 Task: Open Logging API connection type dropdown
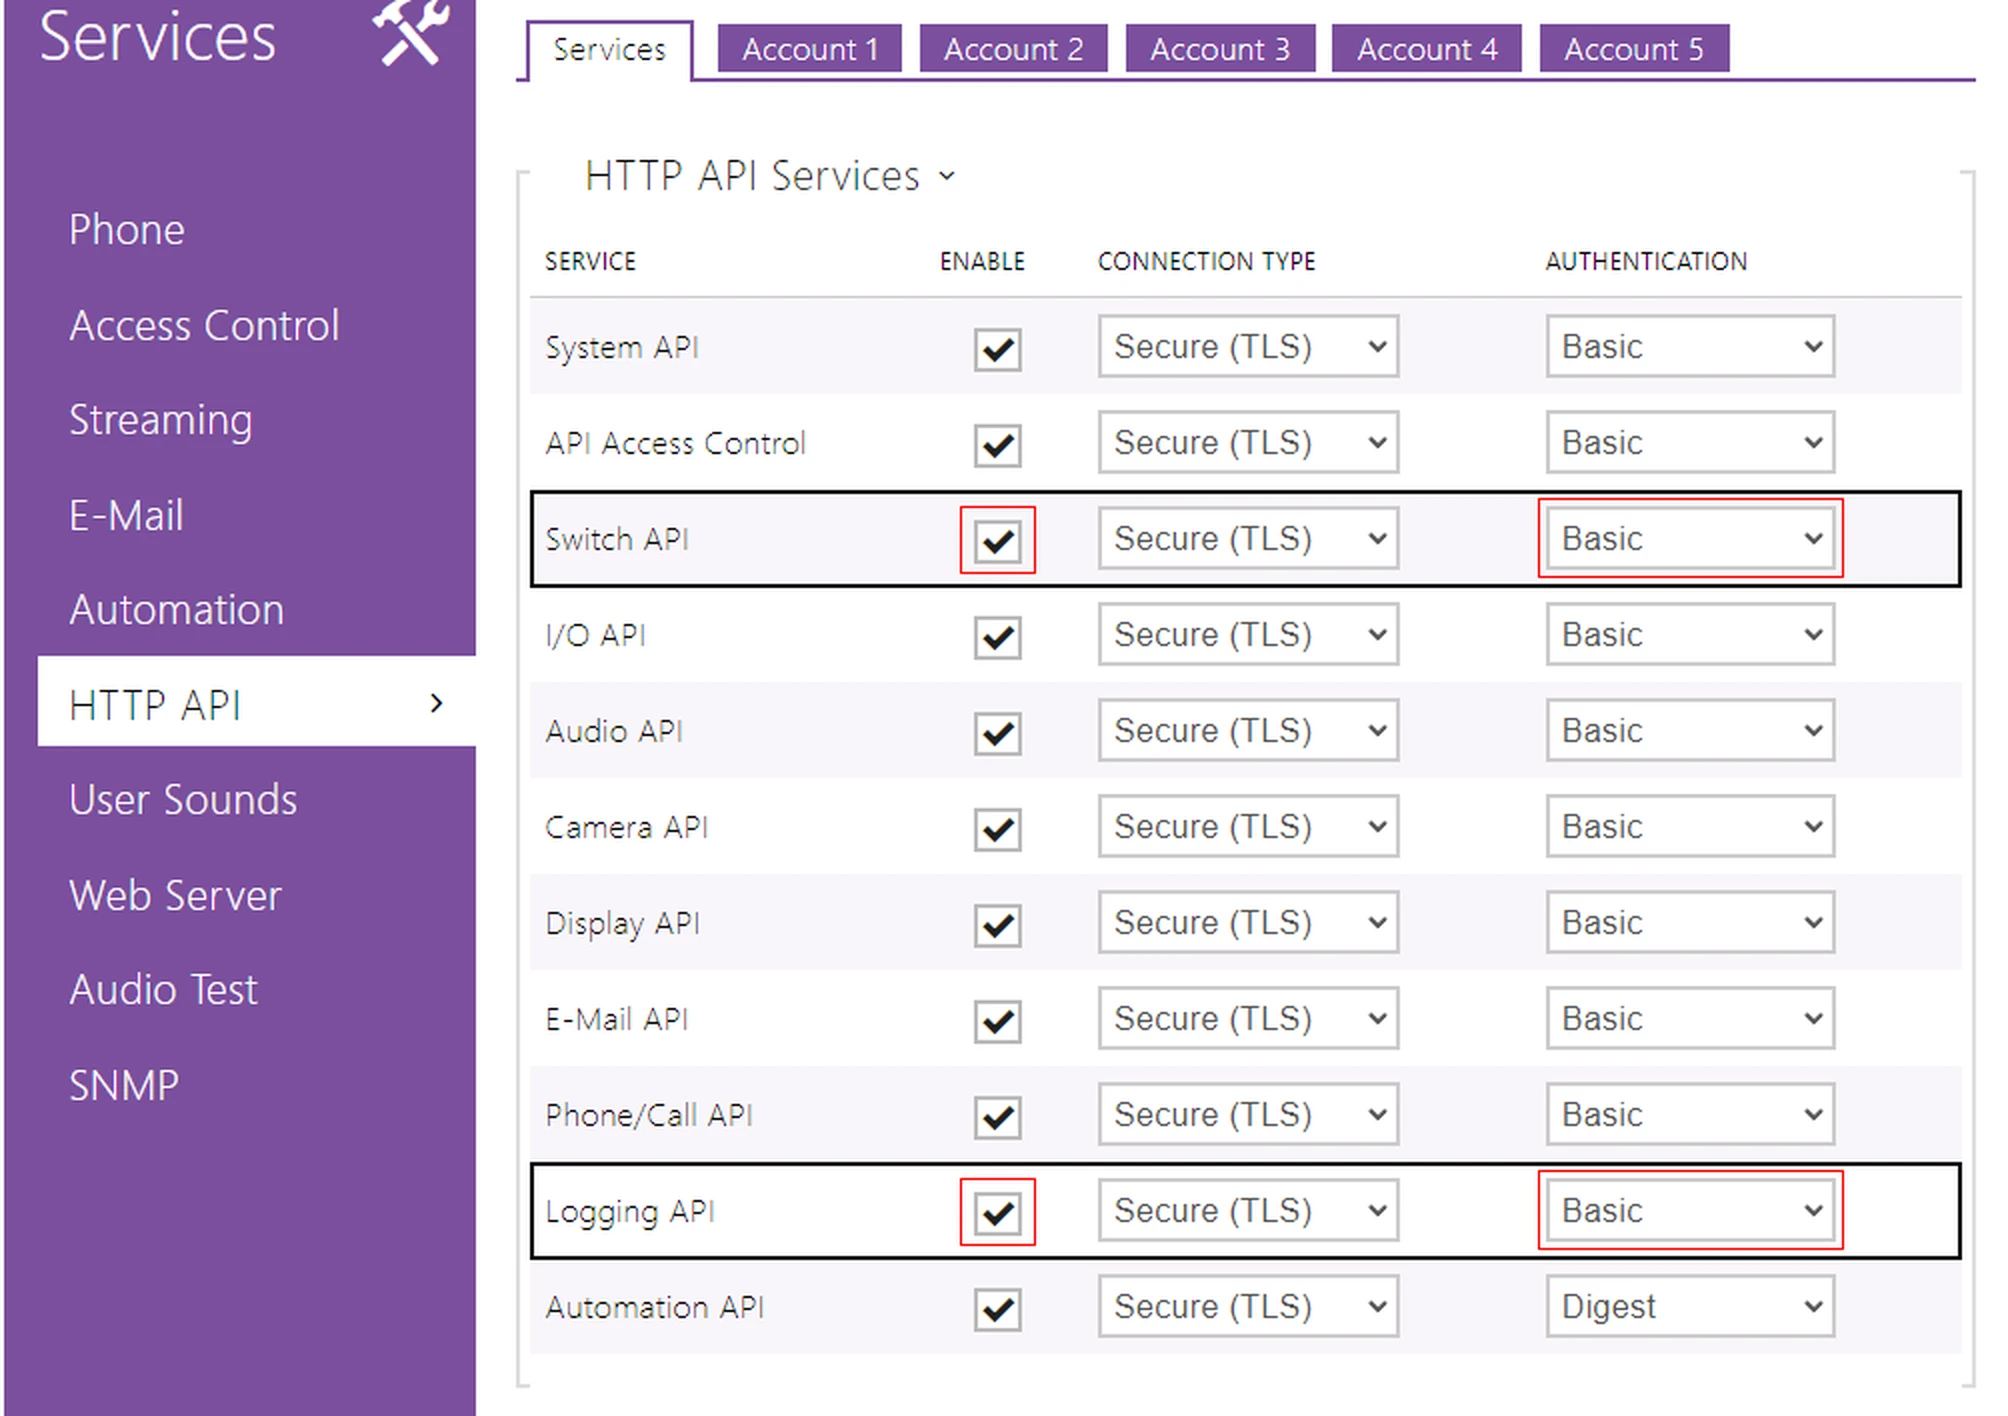(x=1247, y=1210)
